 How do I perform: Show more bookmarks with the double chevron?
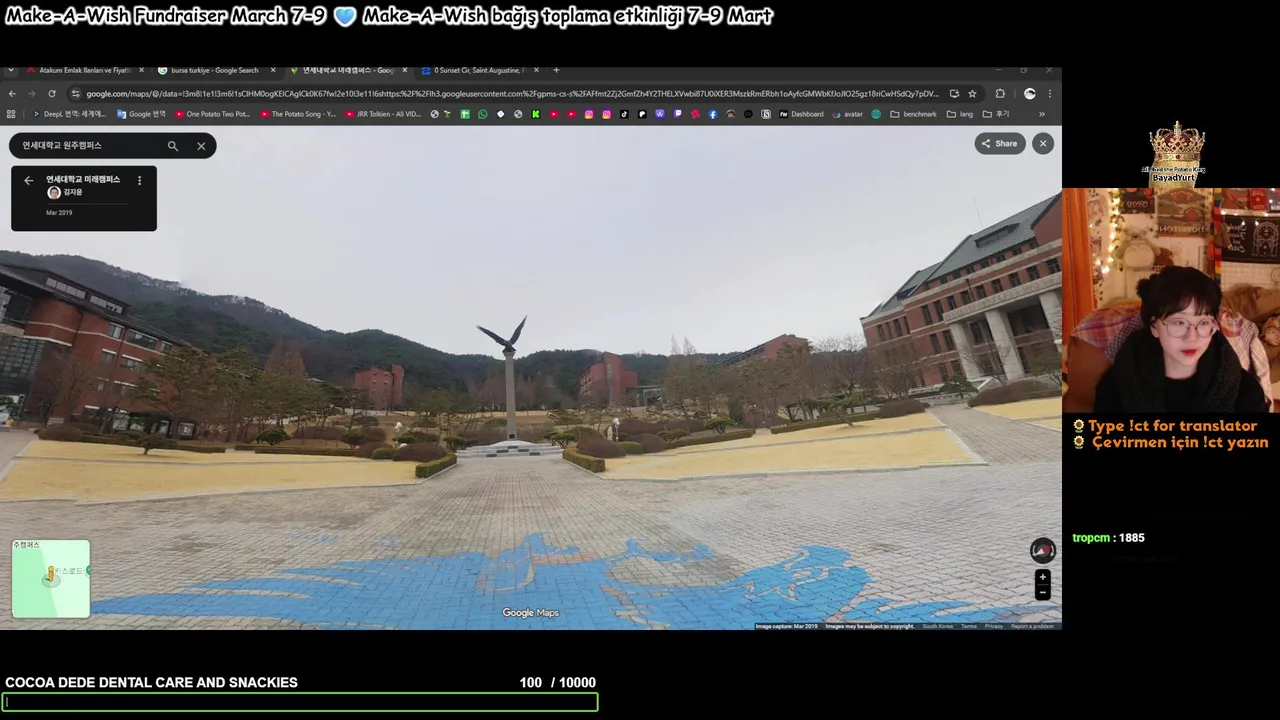tap(1042, 114)
